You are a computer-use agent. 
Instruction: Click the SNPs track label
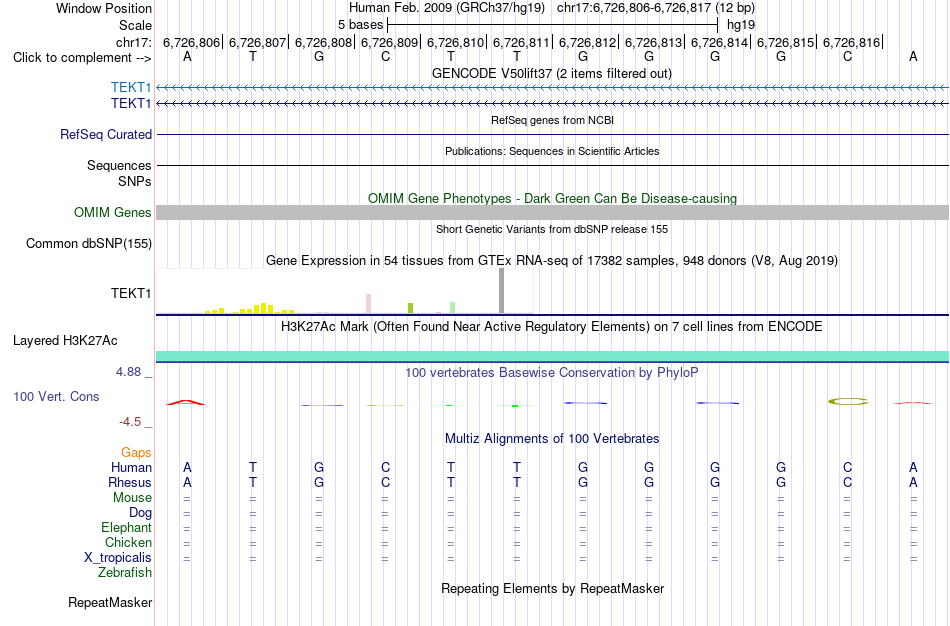[135, 181]
